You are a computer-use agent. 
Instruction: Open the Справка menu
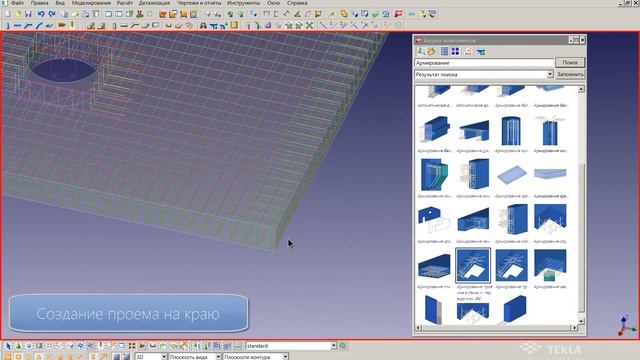click(297, 3)
